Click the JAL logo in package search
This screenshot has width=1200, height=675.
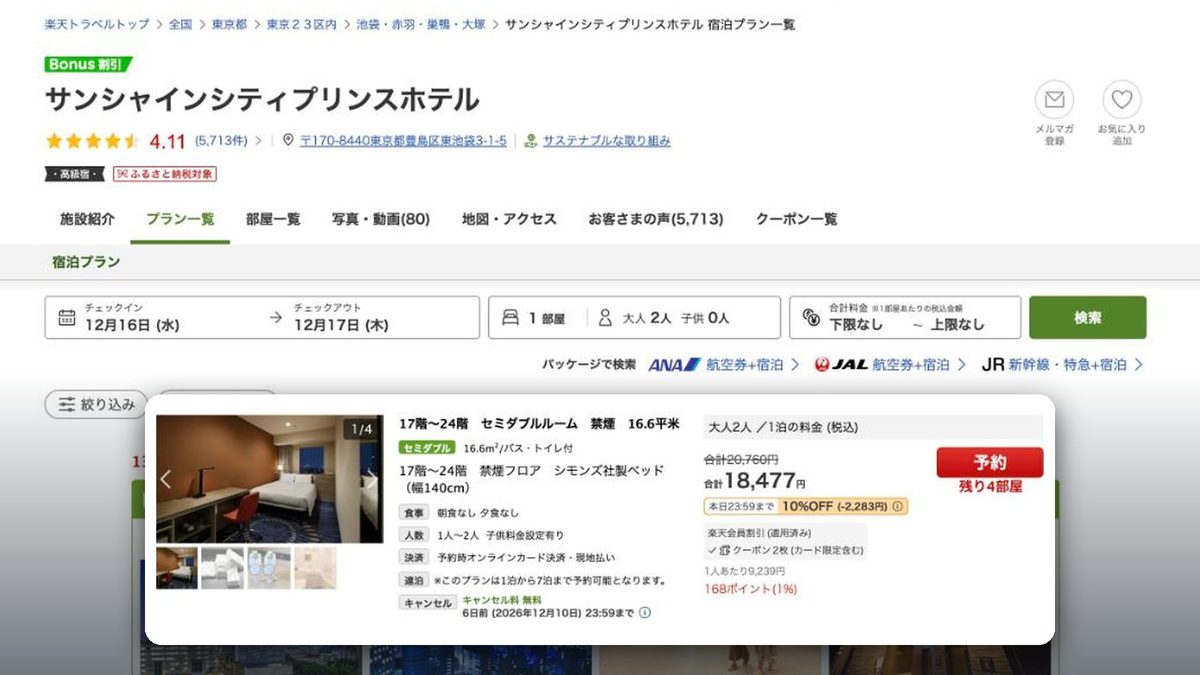(x=841, y=365)
